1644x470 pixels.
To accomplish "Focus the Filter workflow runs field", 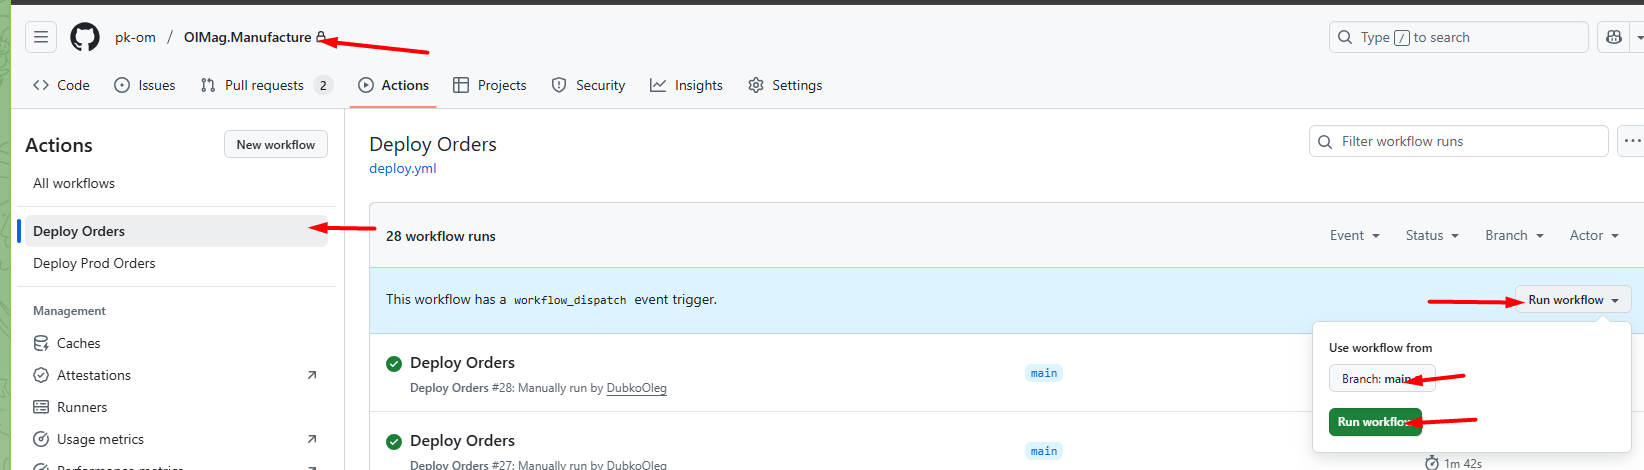I will 1458,142.
